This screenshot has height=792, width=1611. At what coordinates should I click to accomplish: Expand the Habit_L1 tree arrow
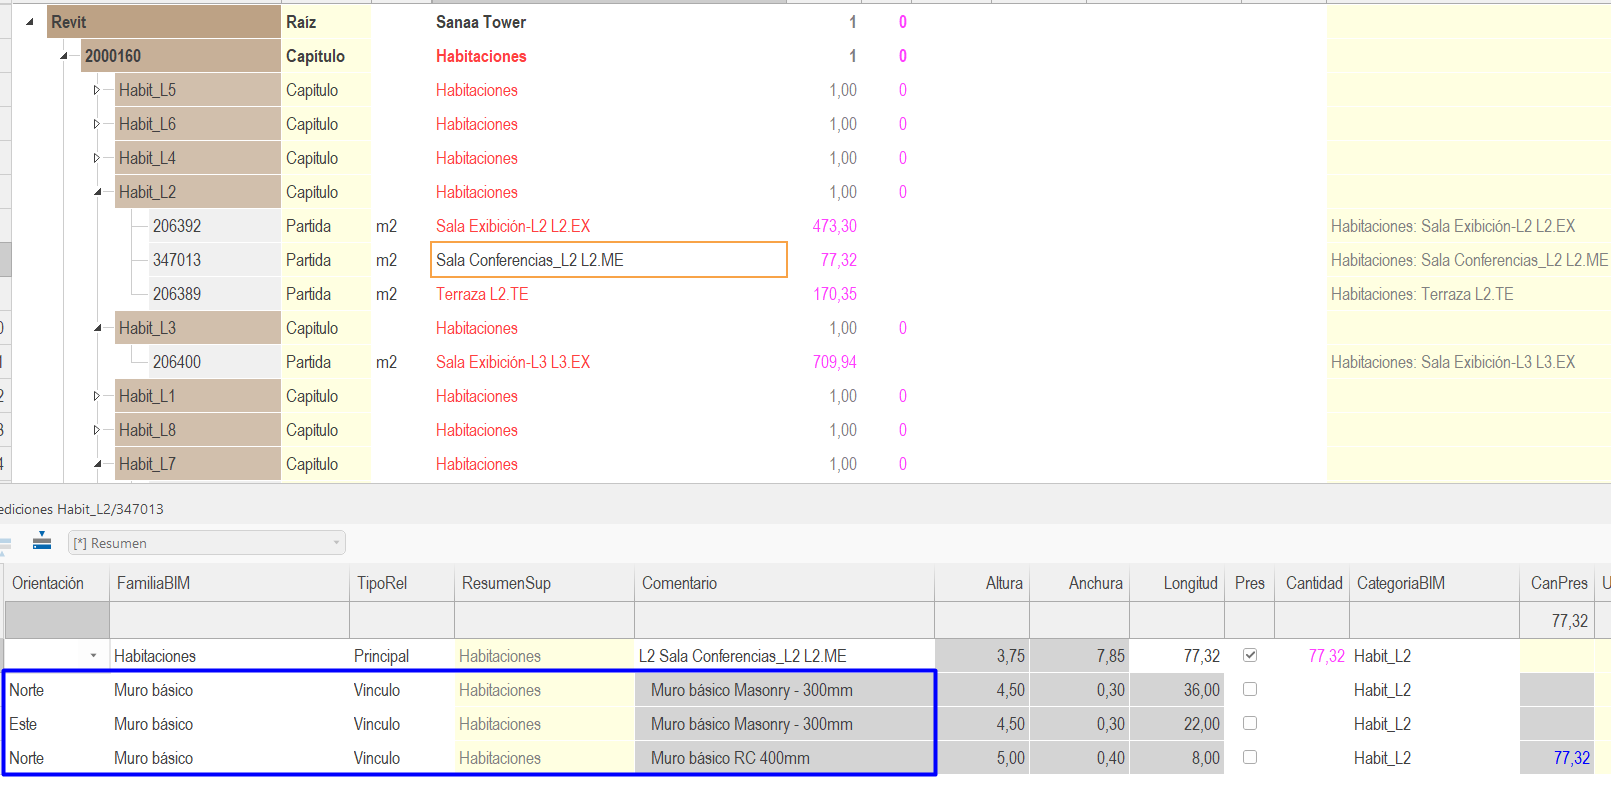[x=97, y=396]
